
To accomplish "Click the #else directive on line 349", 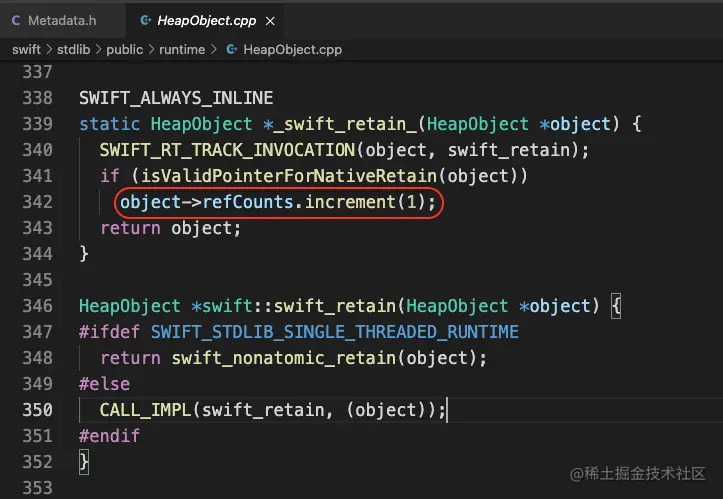I will click(x=105, y=384).
